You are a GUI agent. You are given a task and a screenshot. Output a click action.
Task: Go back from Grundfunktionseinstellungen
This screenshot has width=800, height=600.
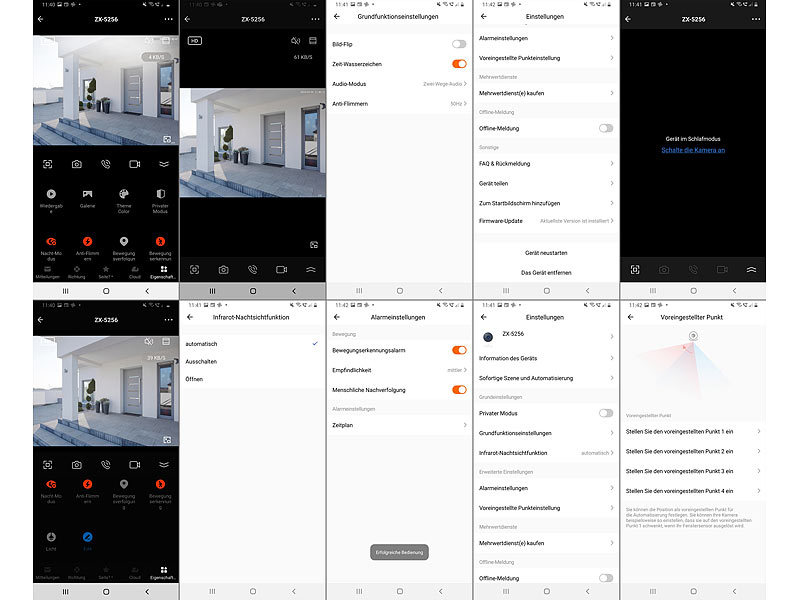[337, 16]
